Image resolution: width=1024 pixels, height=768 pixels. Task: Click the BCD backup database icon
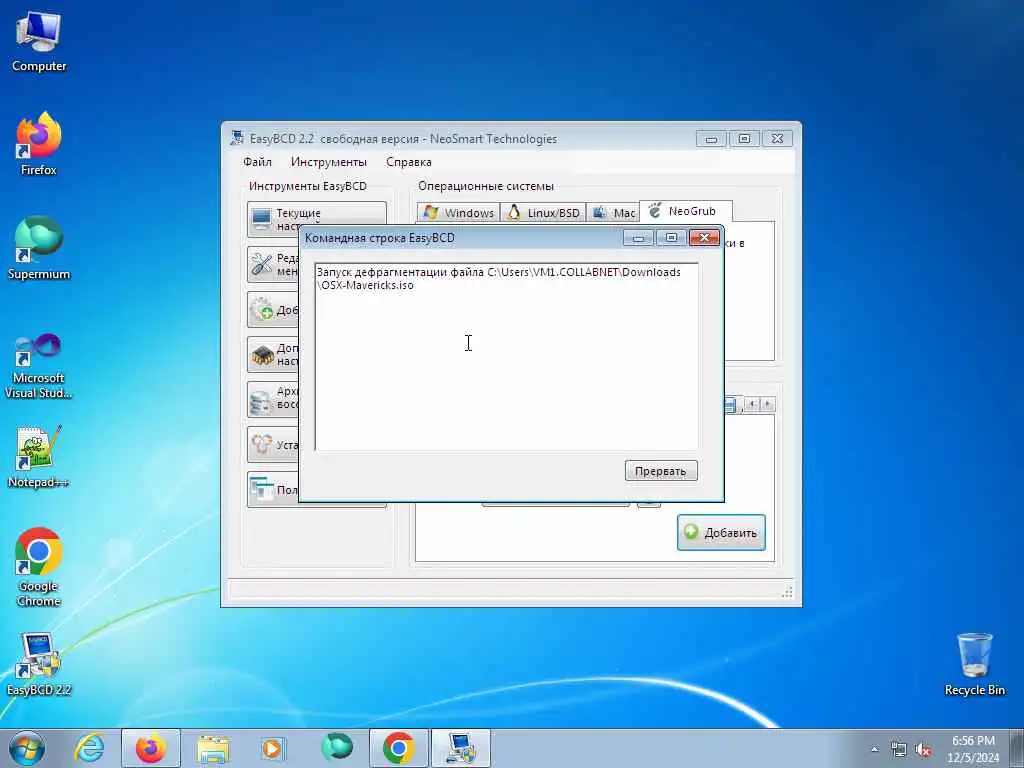tap(262, 399)
